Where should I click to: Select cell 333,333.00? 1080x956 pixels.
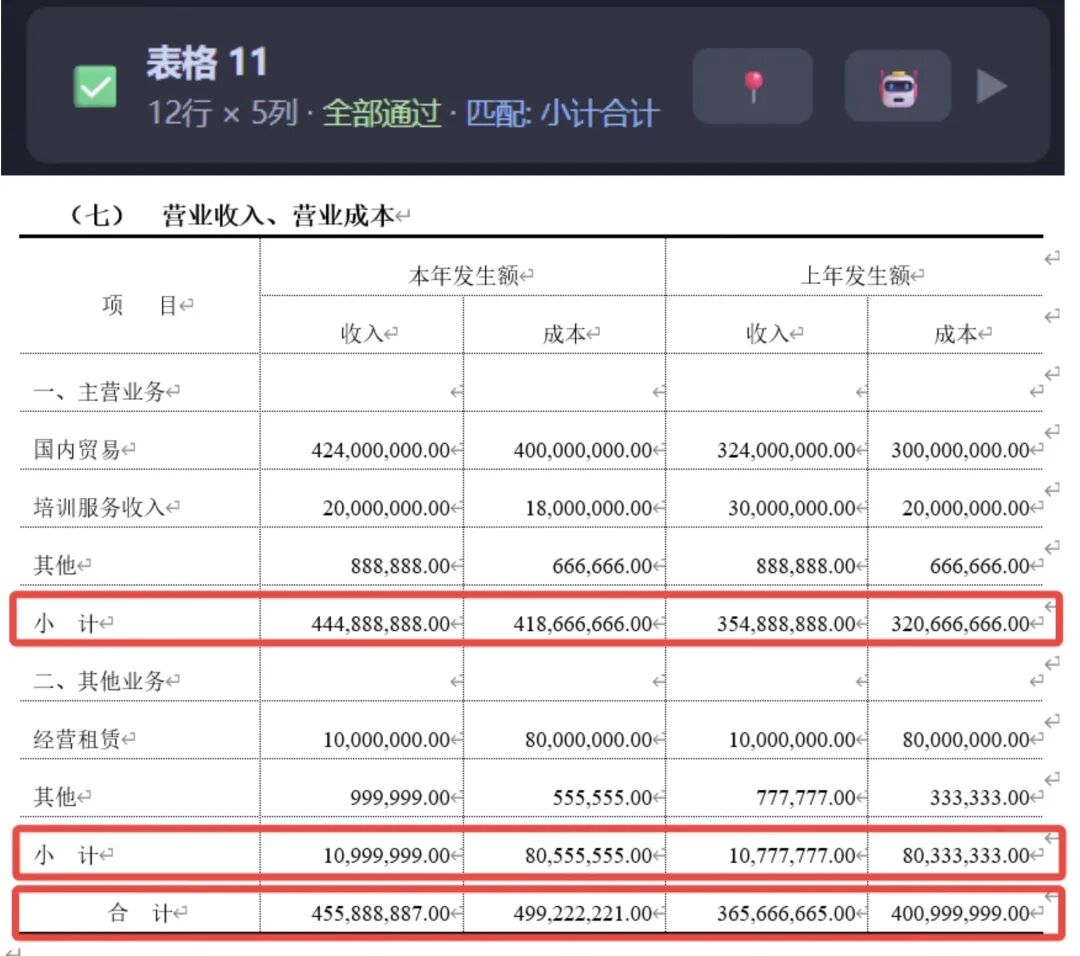979,798
